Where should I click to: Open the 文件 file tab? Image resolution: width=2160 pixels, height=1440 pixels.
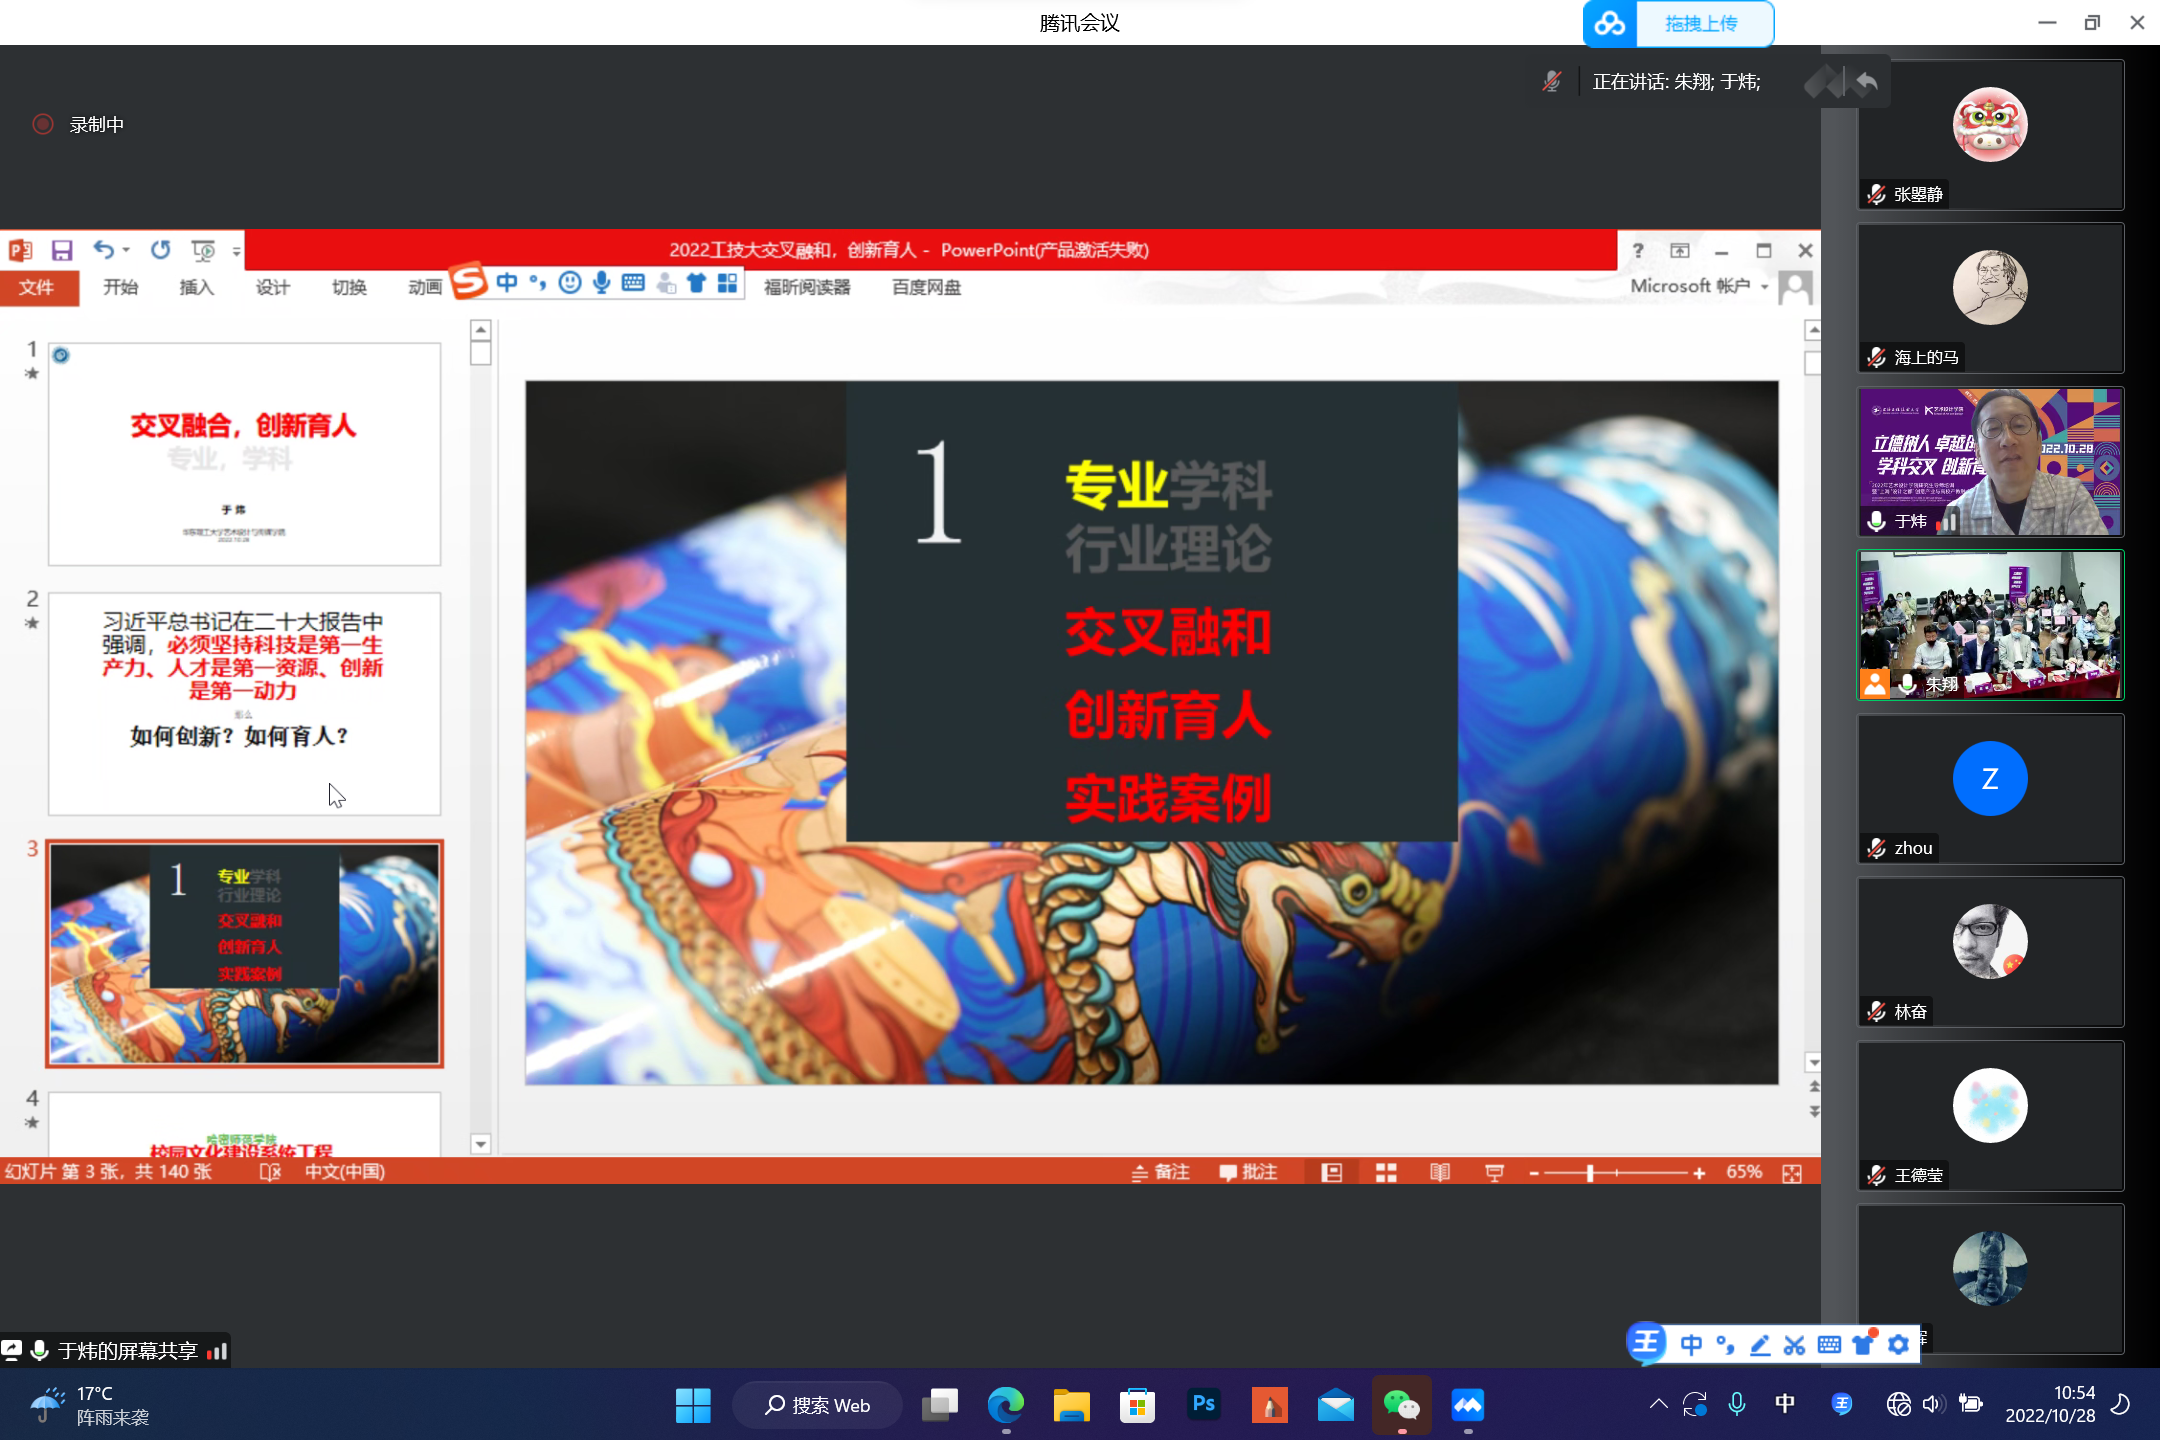[37, 287]
